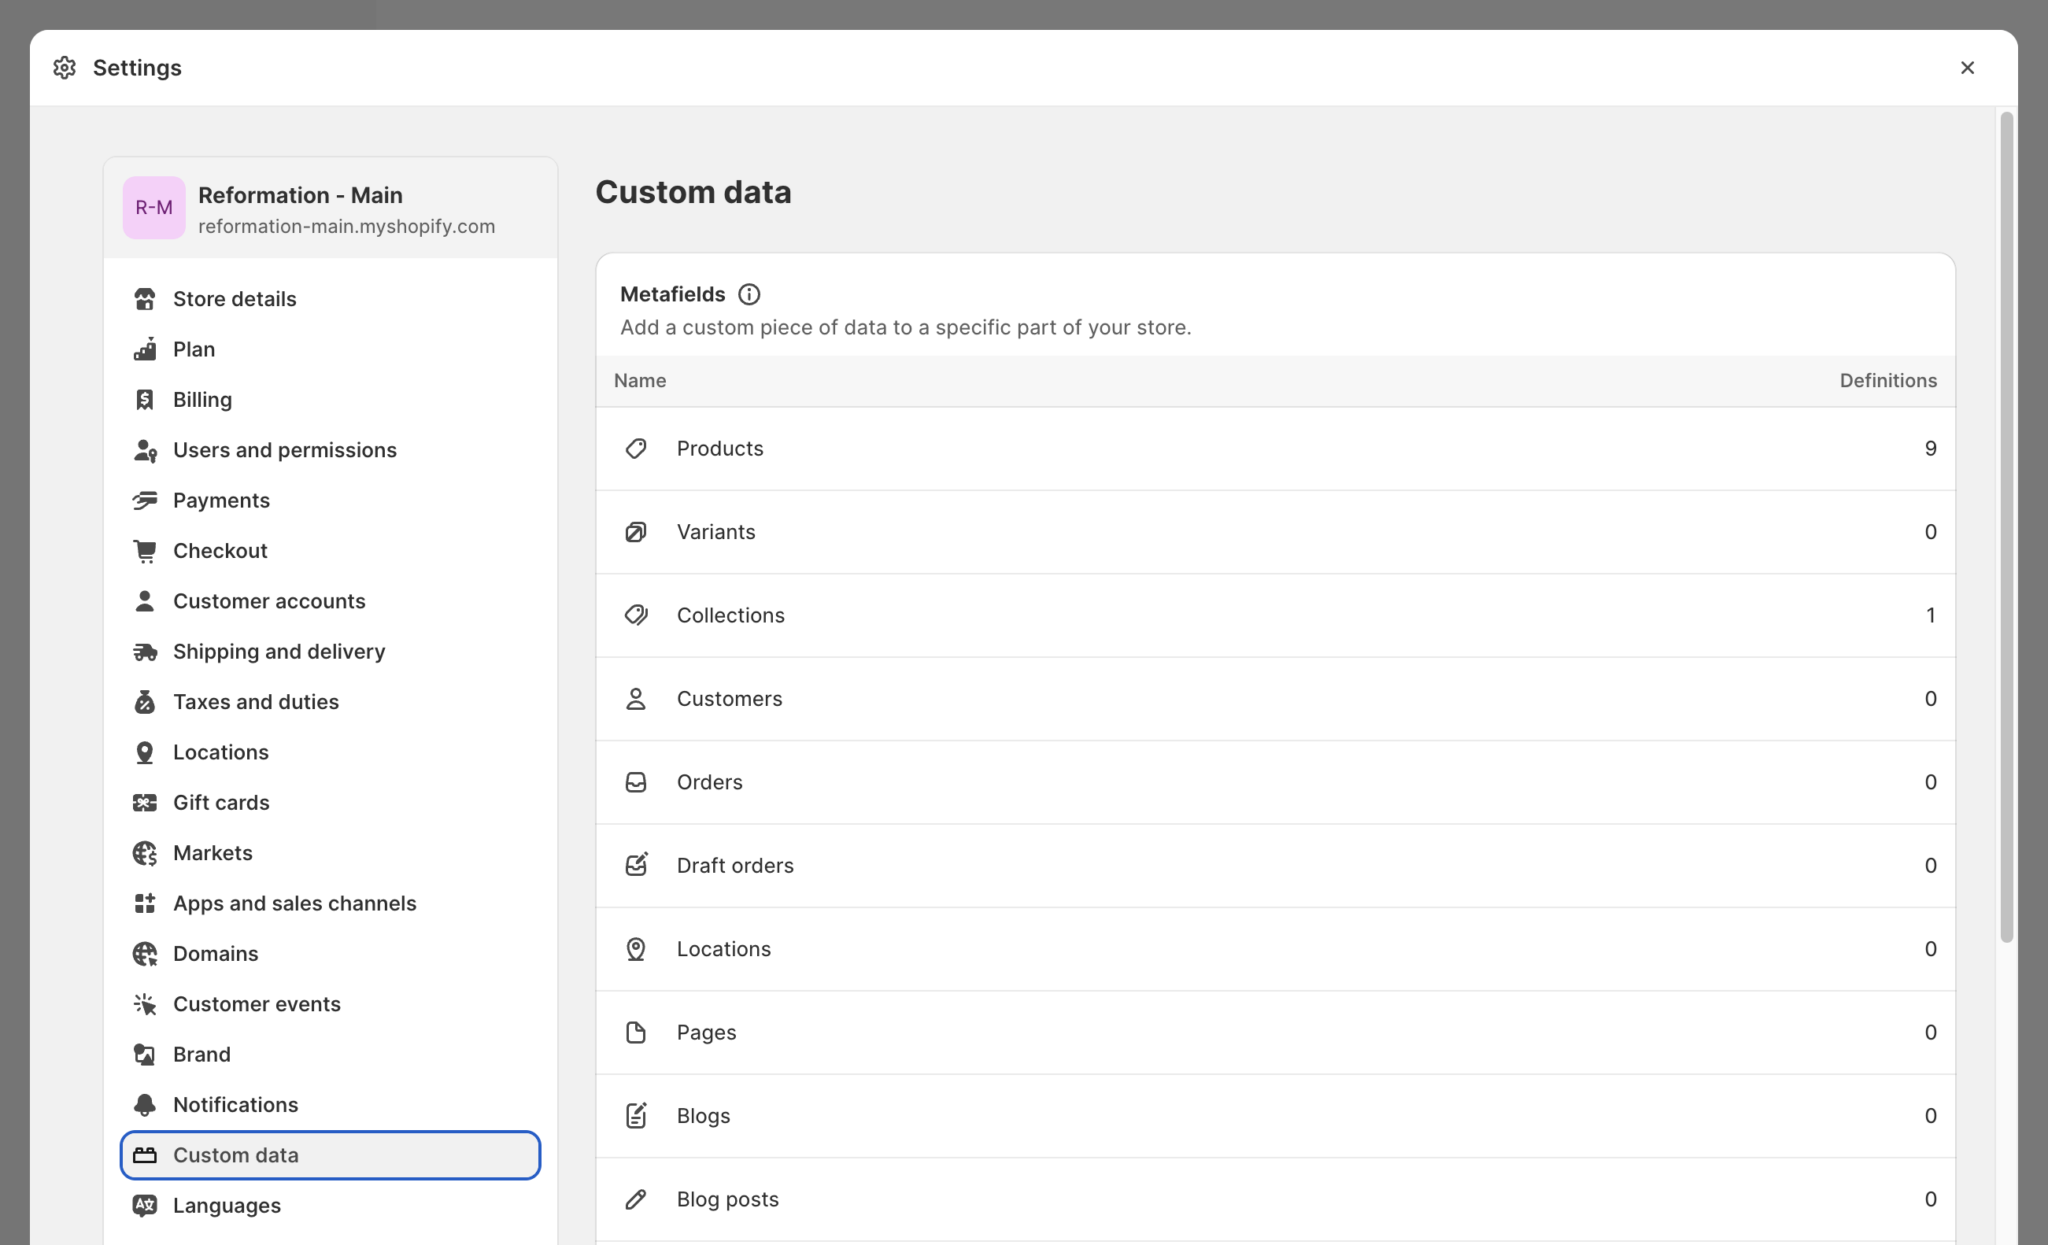The width and height of the screenshot is (2048, 1245).
Task: Select Languages in the sidebar
Action: tap(226, 1205)
